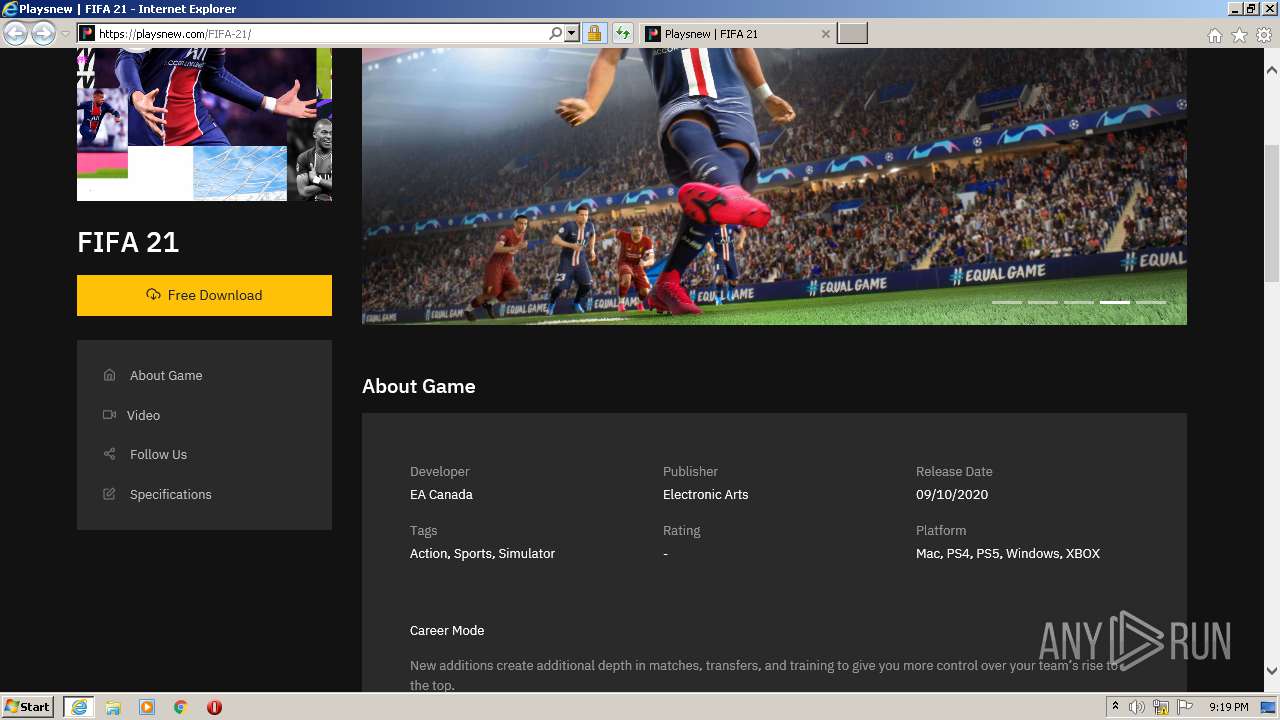Image resolution: width=1280 pixels, height=720 pixels.
Task: Open Opera from the taskbar
Action: (x=214, y=707)
